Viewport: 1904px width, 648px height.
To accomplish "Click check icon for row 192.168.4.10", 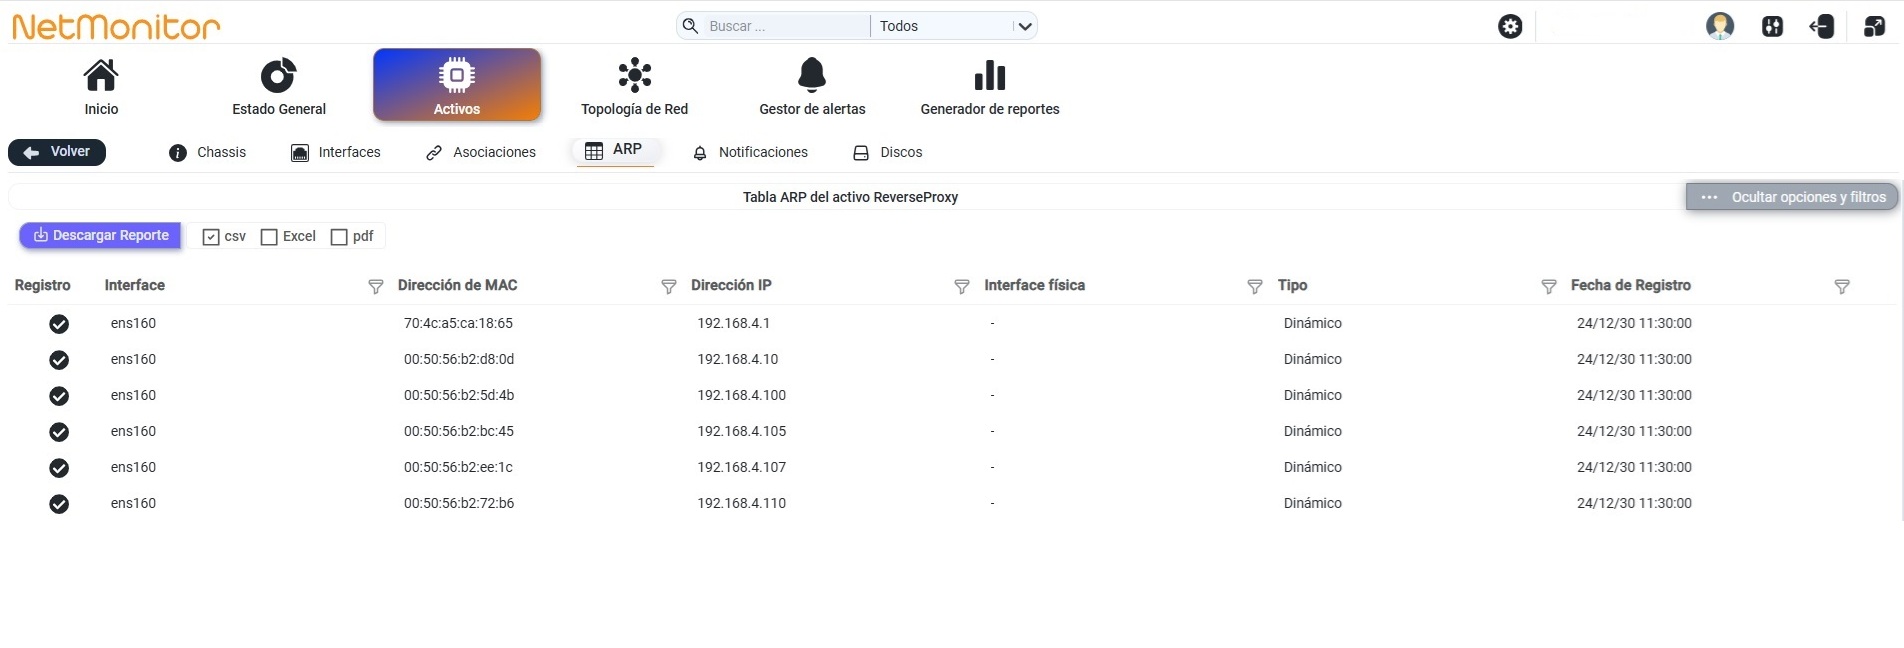I will pyautogui.click(x=59, y=360).
